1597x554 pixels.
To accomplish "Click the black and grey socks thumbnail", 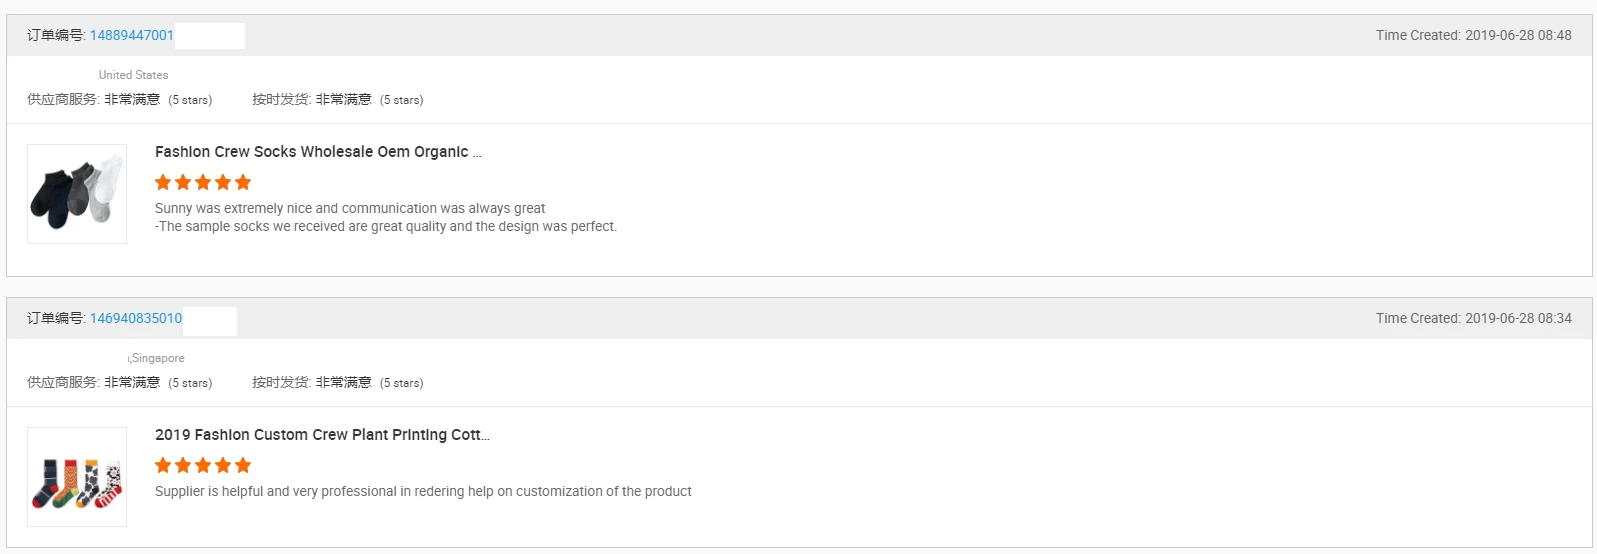I will (x=77, y=194).
